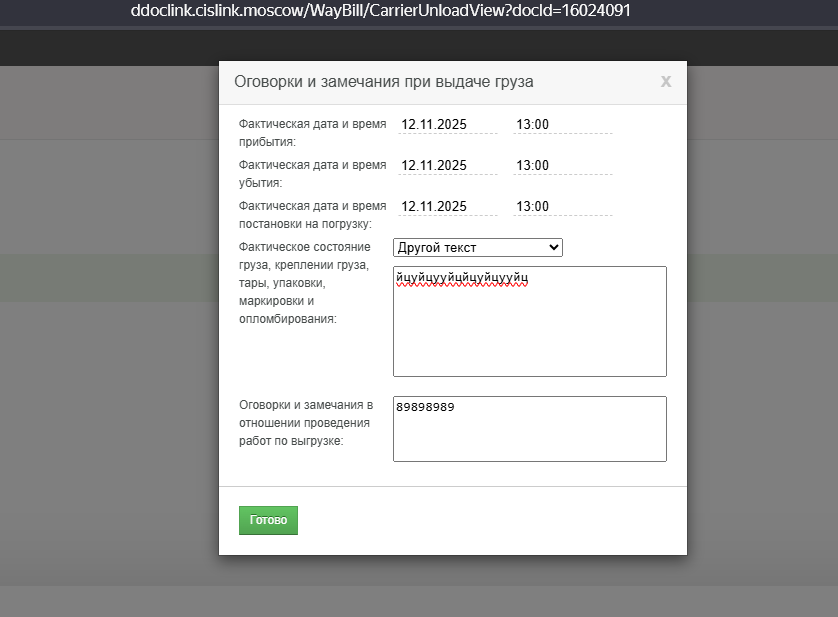Click the misspelled text йцуйцууйцйцуйцууйц

click(x=462, y=278)
